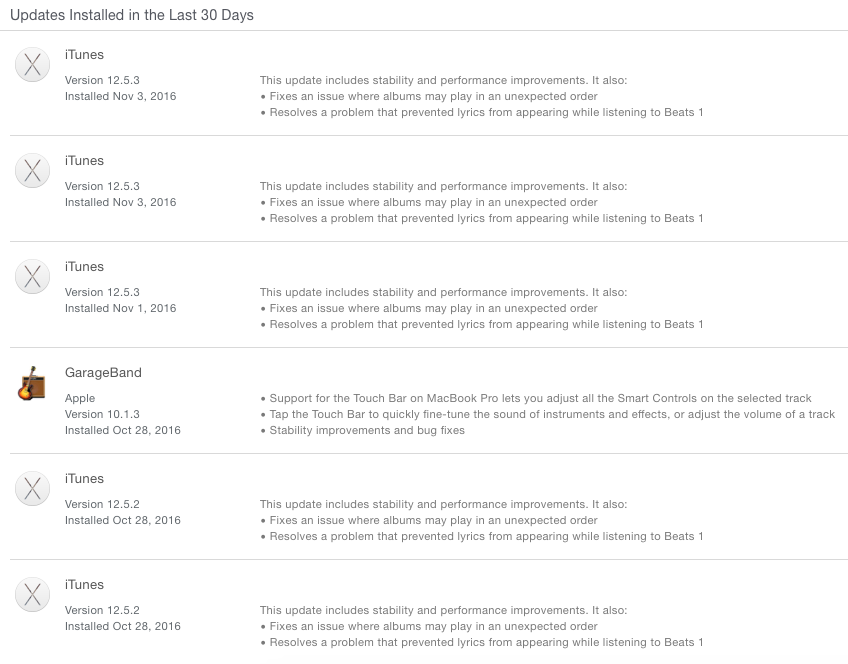
Task: Click the "Stability improvements and bug fixes" line
Action: (x=362, y=430)
